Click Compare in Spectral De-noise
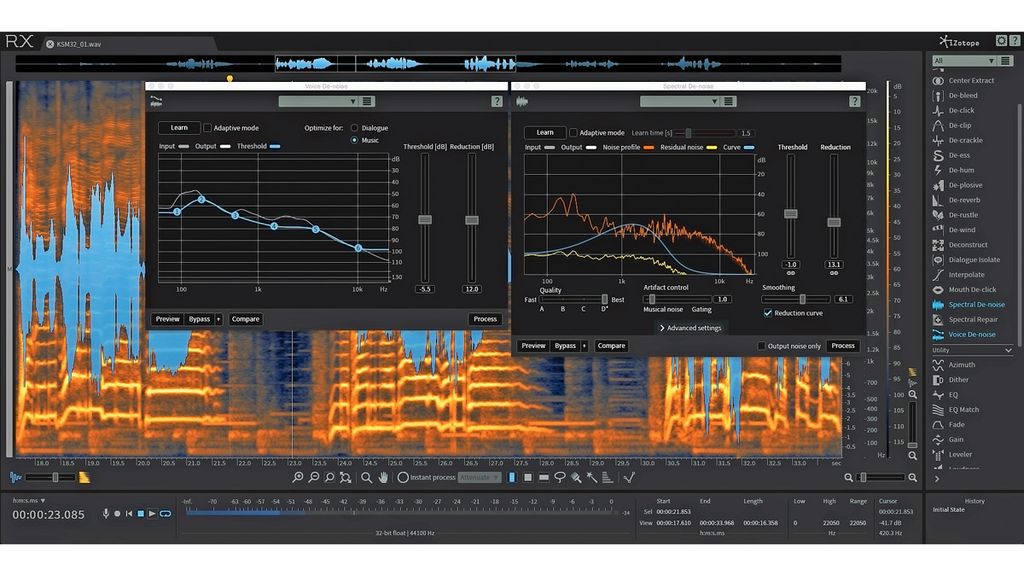 point(611,346)
